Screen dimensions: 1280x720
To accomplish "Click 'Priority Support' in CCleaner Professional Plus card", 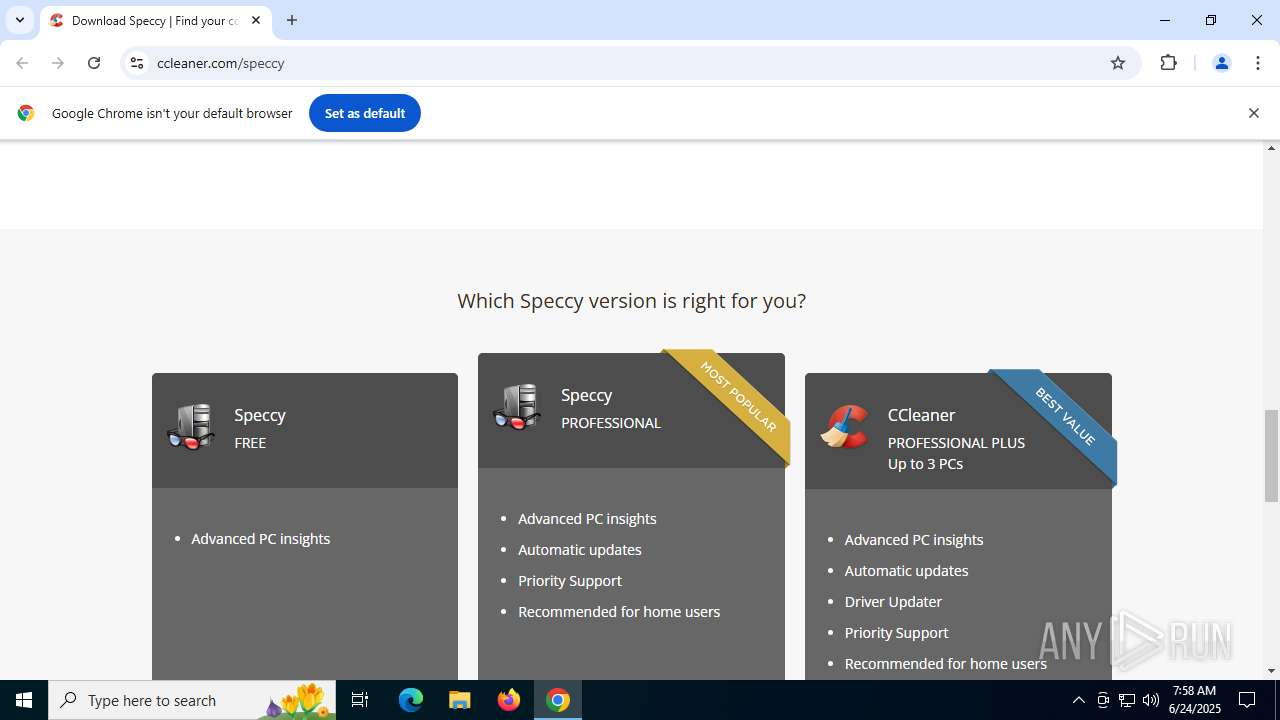I will pos(896,632).
